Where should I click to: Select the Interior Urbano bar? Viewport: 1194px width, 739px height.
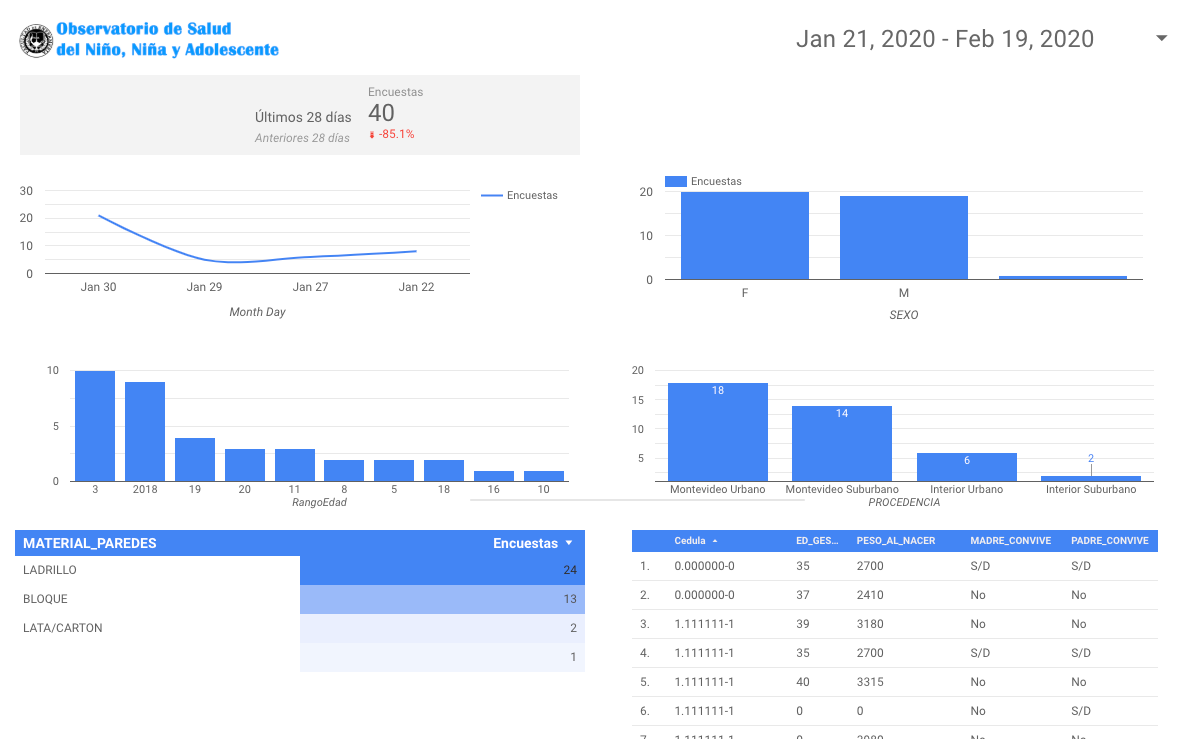966,467
